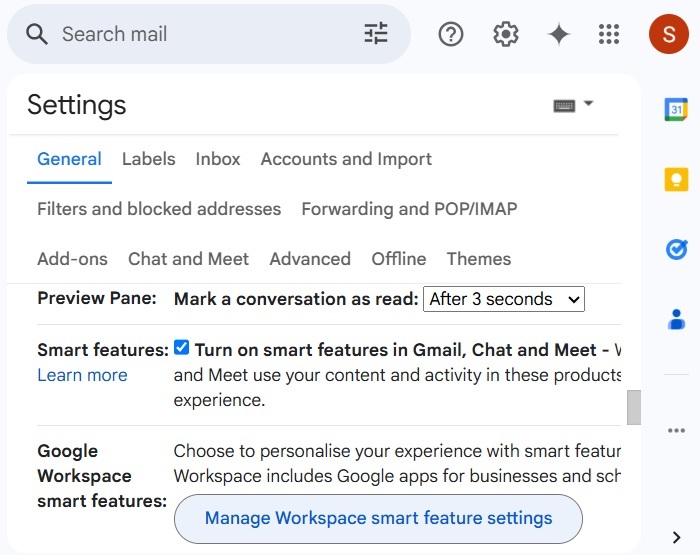The width and height of the screenshot is (700, 555).
Task: Switch to the Labels tab
Action: 149,159
